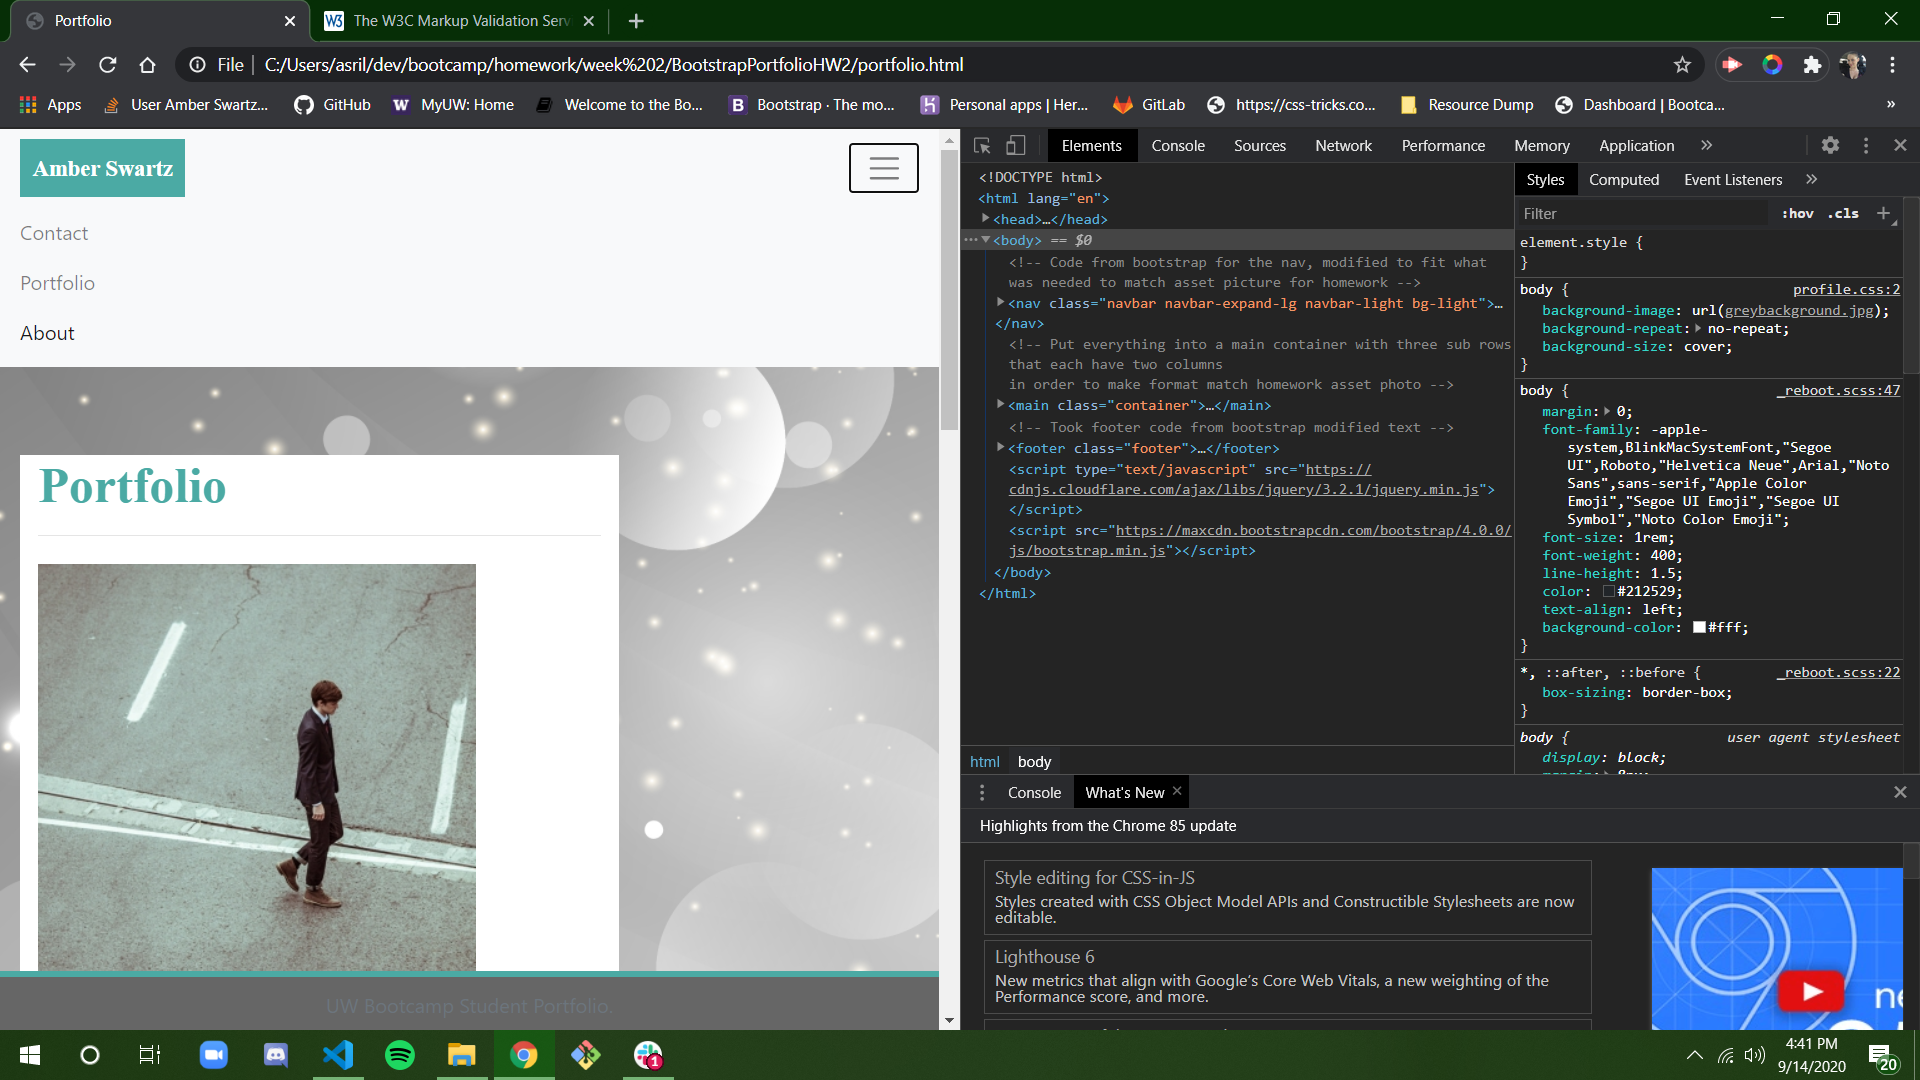
Task: Activate the inspect element picker
Action: 982,146
